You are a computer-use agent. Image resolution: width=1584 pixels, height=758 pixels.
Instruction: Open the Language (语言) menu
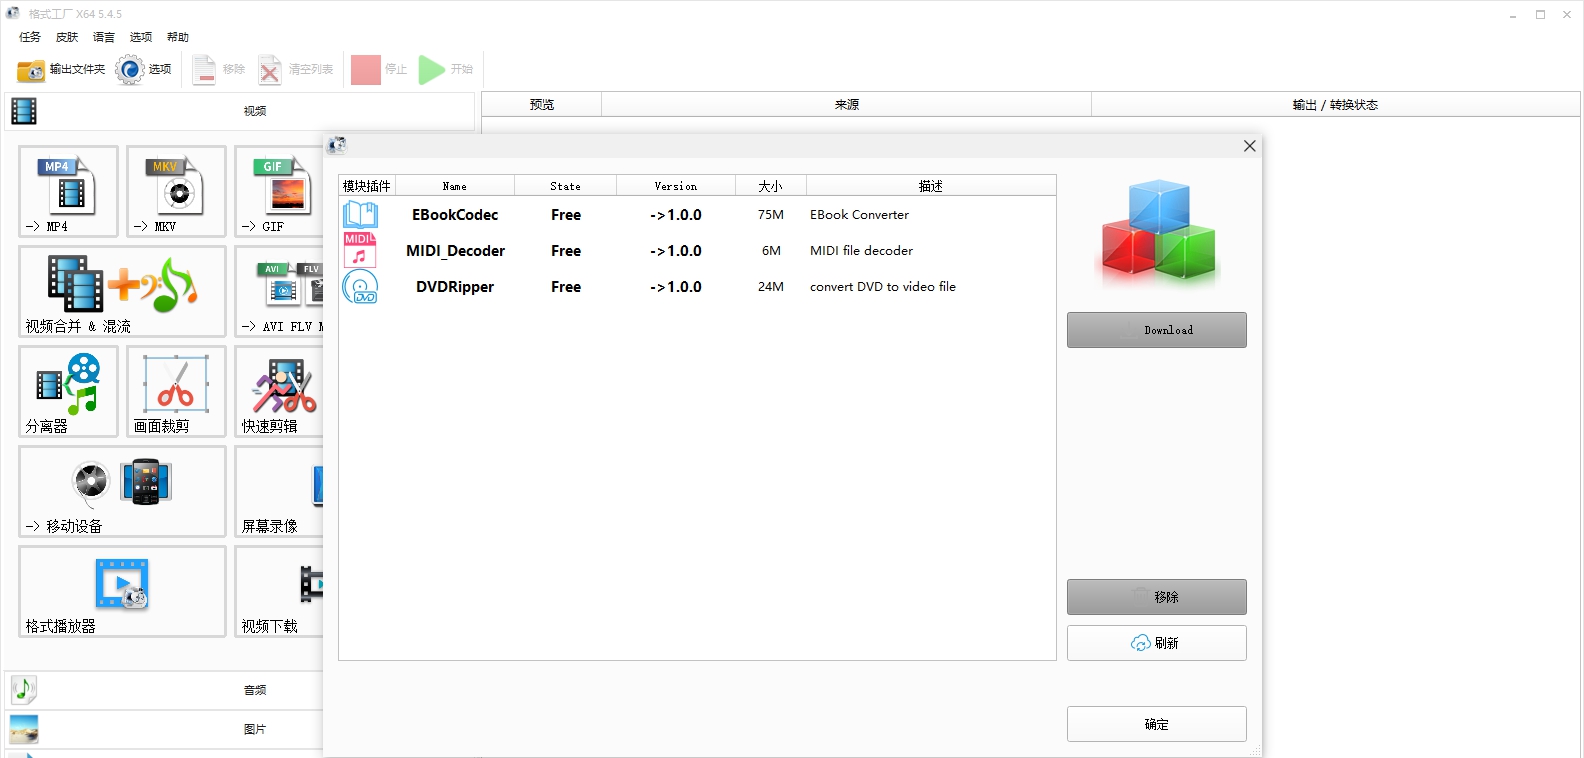(104, 37)
